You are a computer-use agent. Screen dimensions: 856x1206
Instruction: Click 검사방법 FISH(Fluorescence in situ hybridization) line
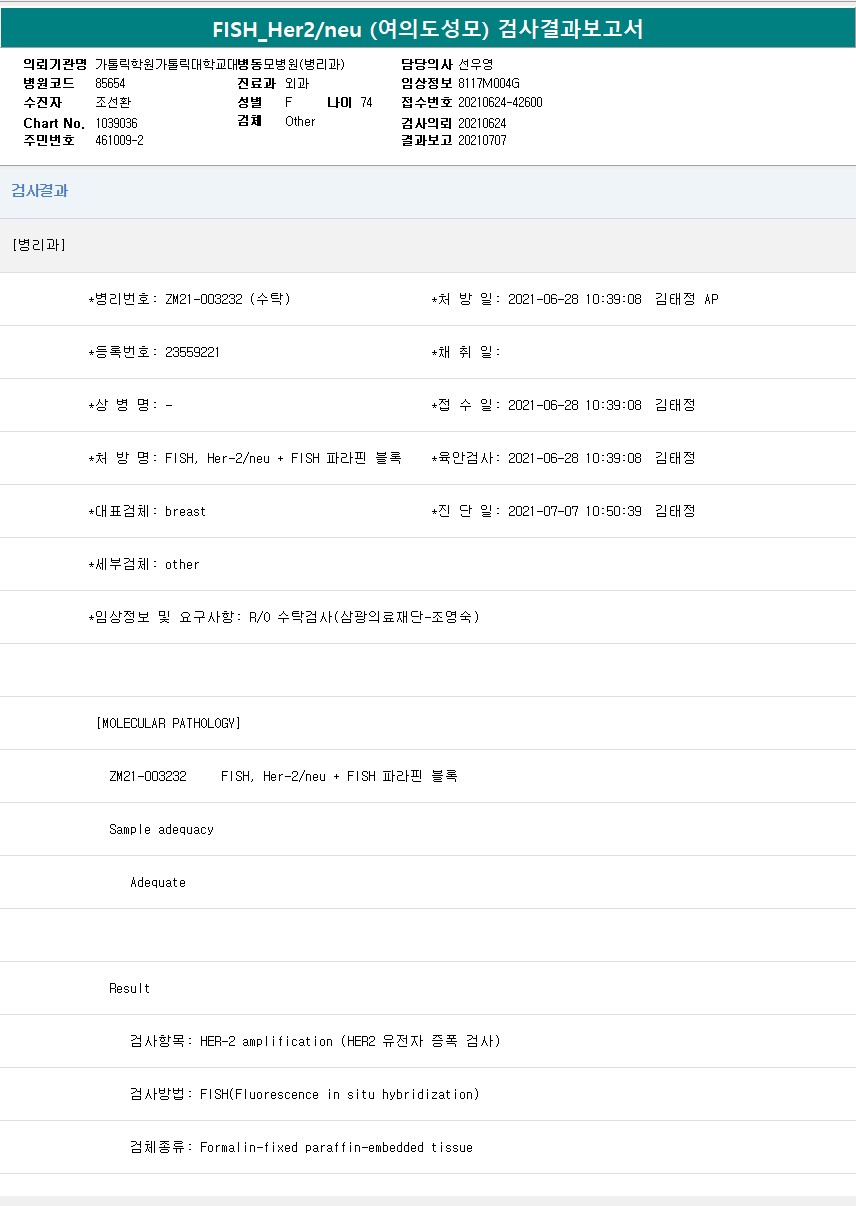click(305, 1094)
